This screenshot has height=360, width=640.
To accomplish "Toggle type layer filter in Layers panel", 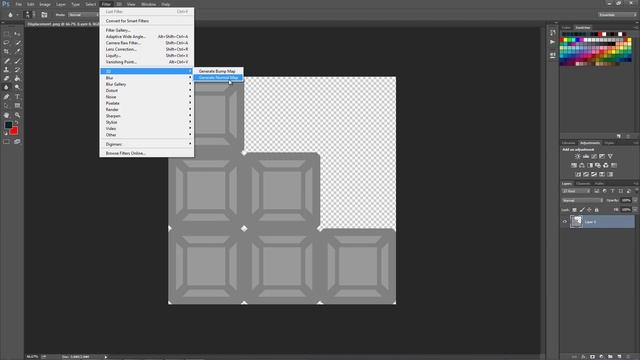I will coord(612,191).
